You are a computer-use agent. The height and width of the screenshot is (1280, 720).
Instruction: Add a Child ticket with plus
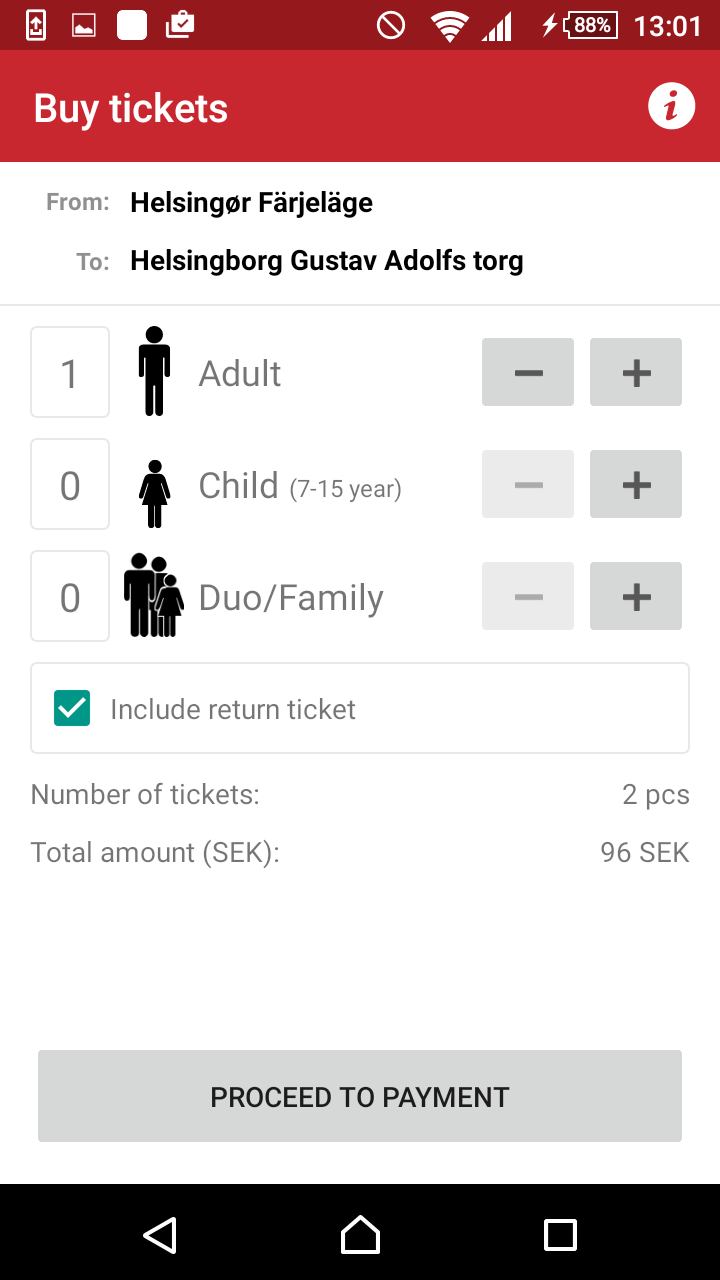click(636, 484)
